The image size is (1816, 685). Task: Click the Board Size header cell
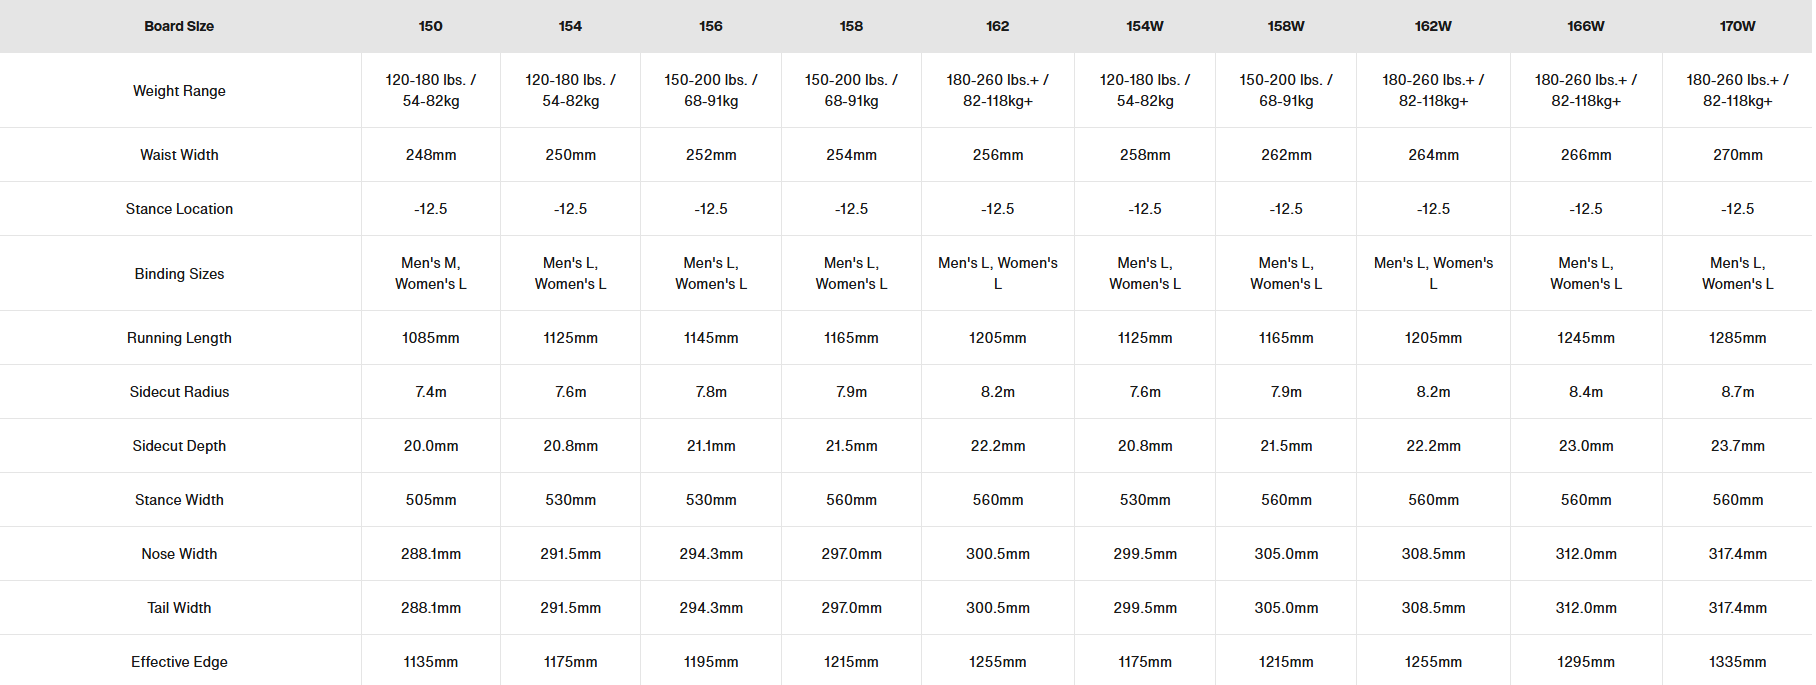(x=179, y=26)
